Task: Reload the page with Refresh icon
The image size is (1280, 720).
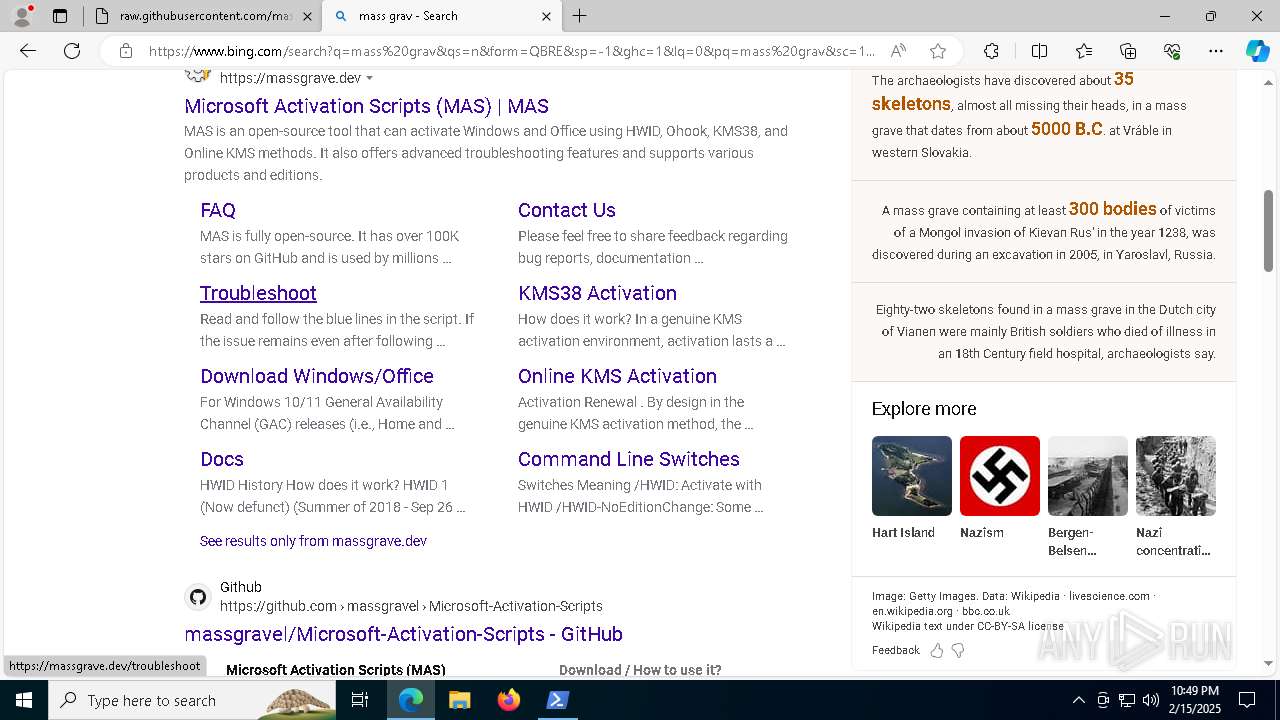Action: pyautogui.click(x=72, y=51)
